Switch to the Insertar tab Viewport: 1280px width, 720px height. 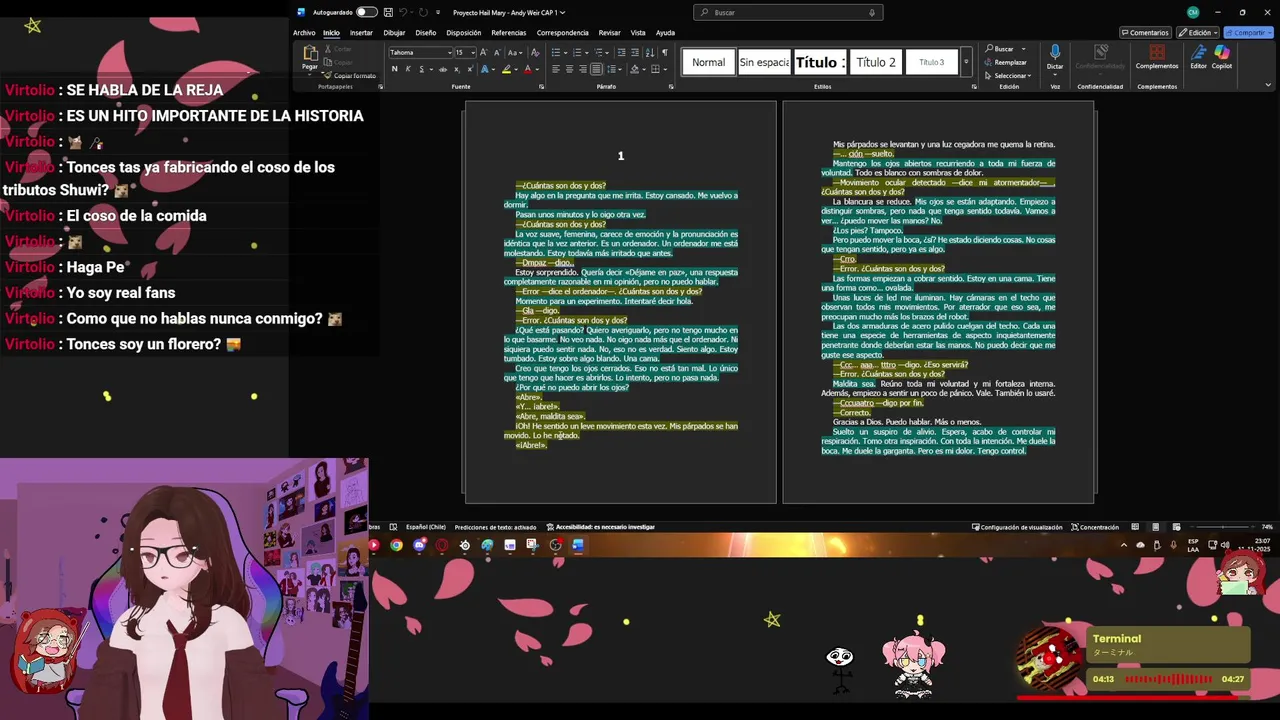pos(361,32)
